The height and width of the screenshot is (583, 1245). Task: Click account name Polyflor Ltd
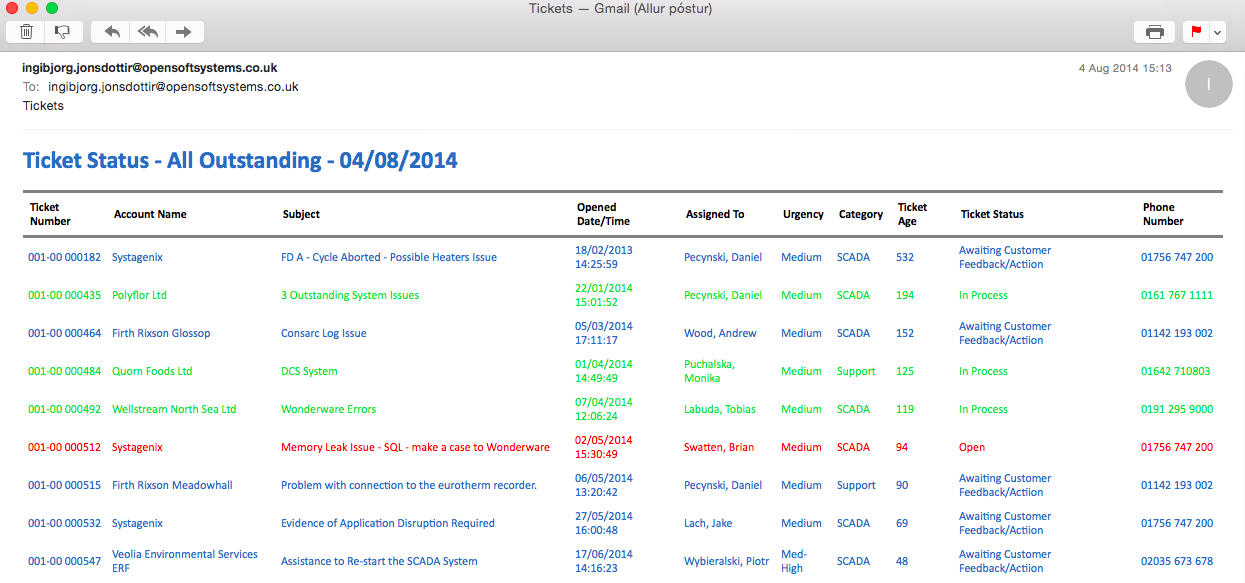click(139, 295)
